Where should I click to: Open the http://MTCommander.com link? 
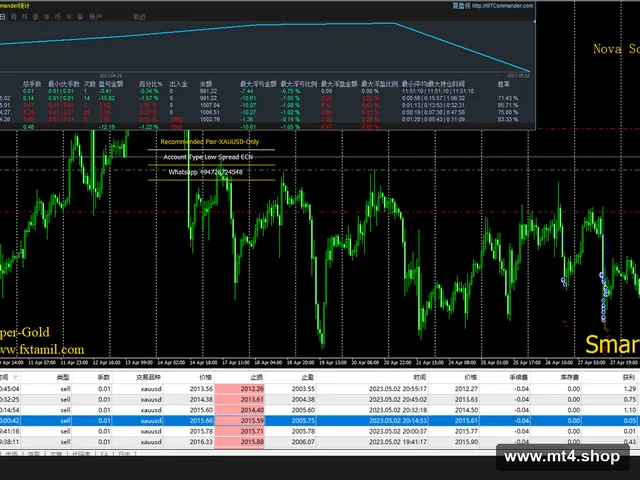(502, 6)
